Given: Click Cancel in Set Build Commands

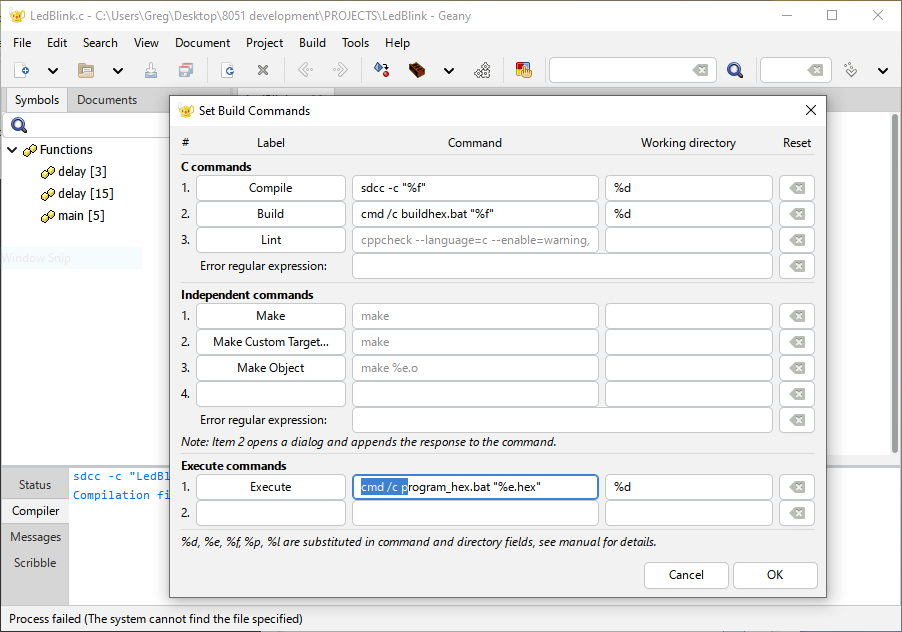Looking at the screenshot, I should (x=686, y=575).
